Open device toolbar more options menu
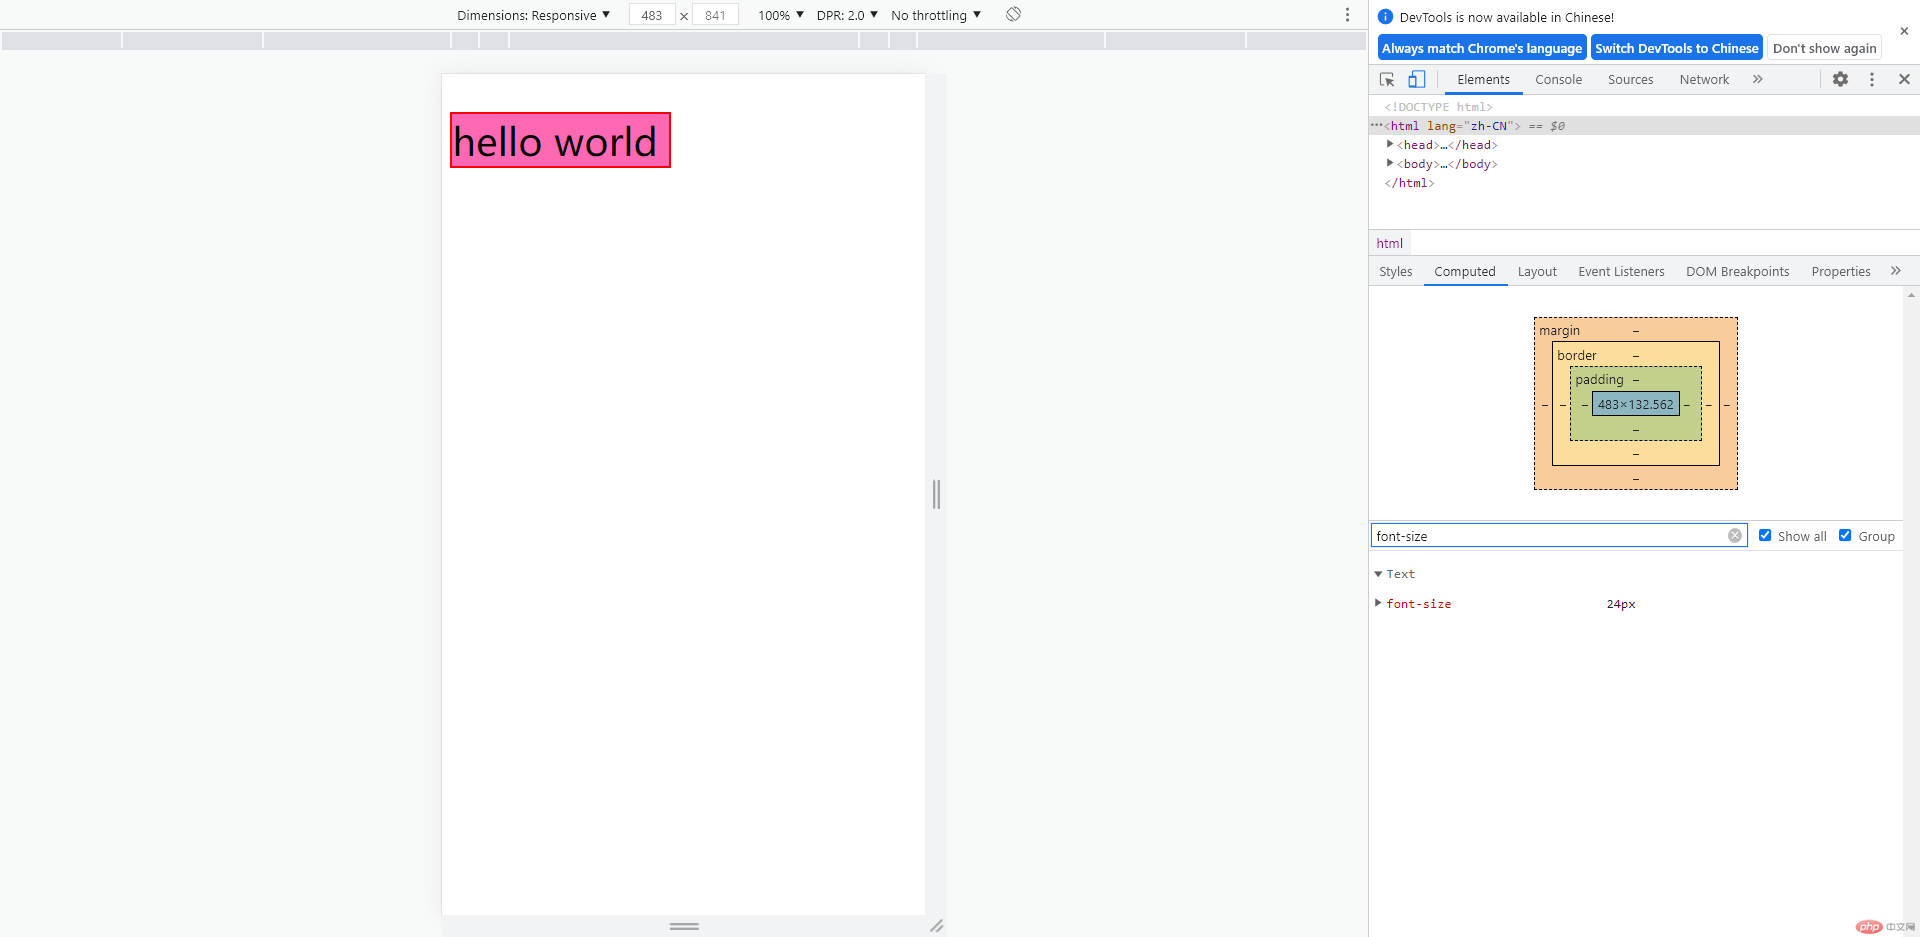 tap(1347, 15)
